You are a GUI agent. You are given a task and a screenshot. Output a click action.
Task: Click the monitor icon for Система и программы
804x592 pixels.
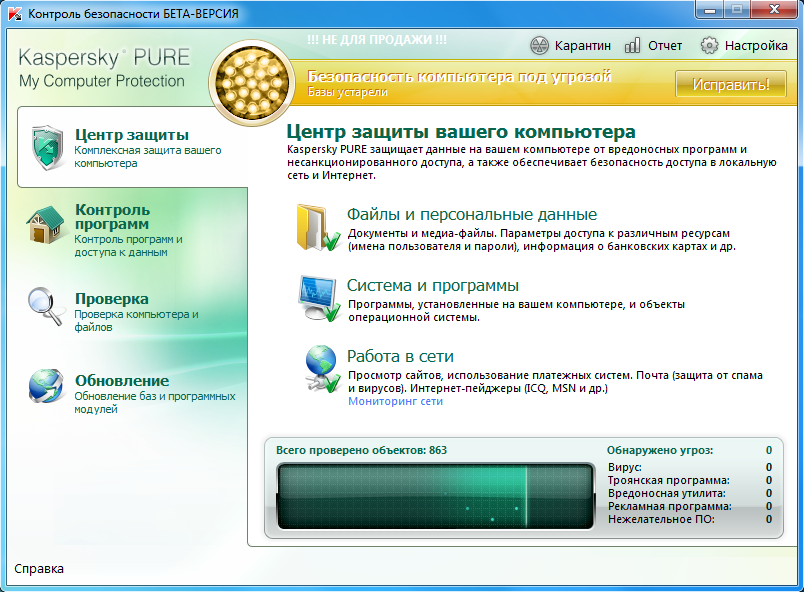pyautogui.click(x=319, y=298)
